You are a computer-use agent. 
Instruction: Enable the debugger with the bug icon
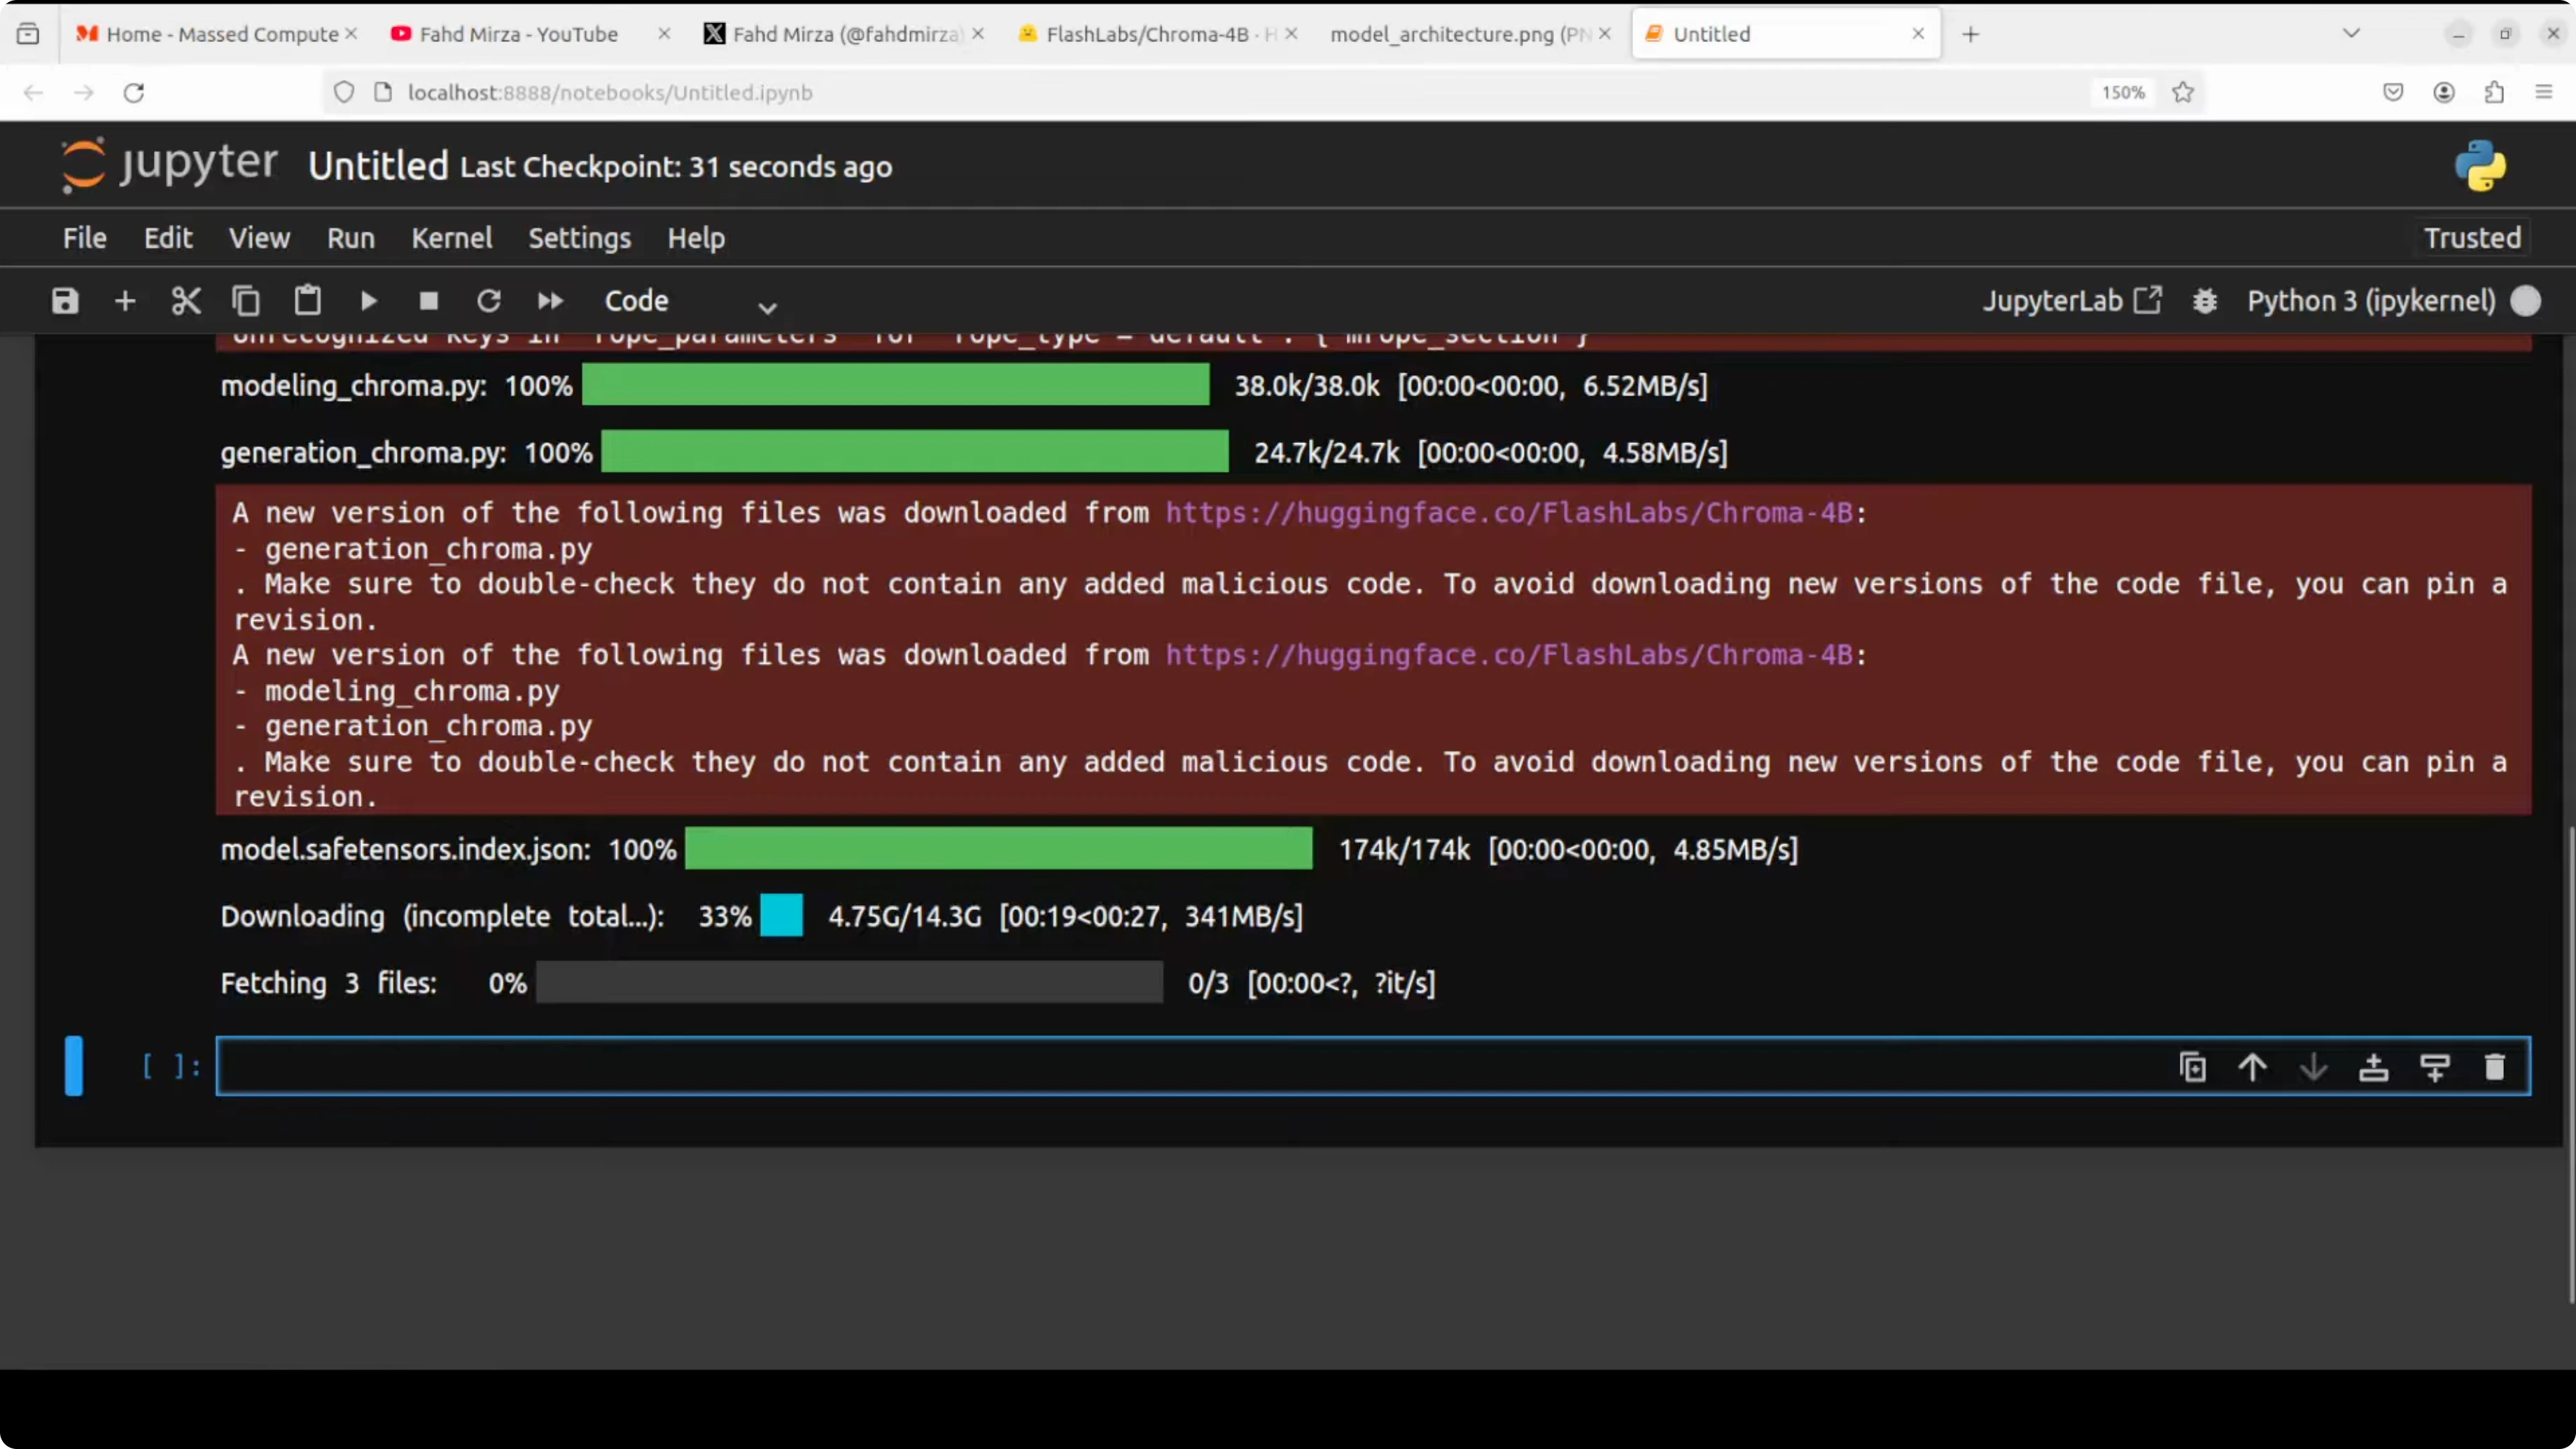2205,301
